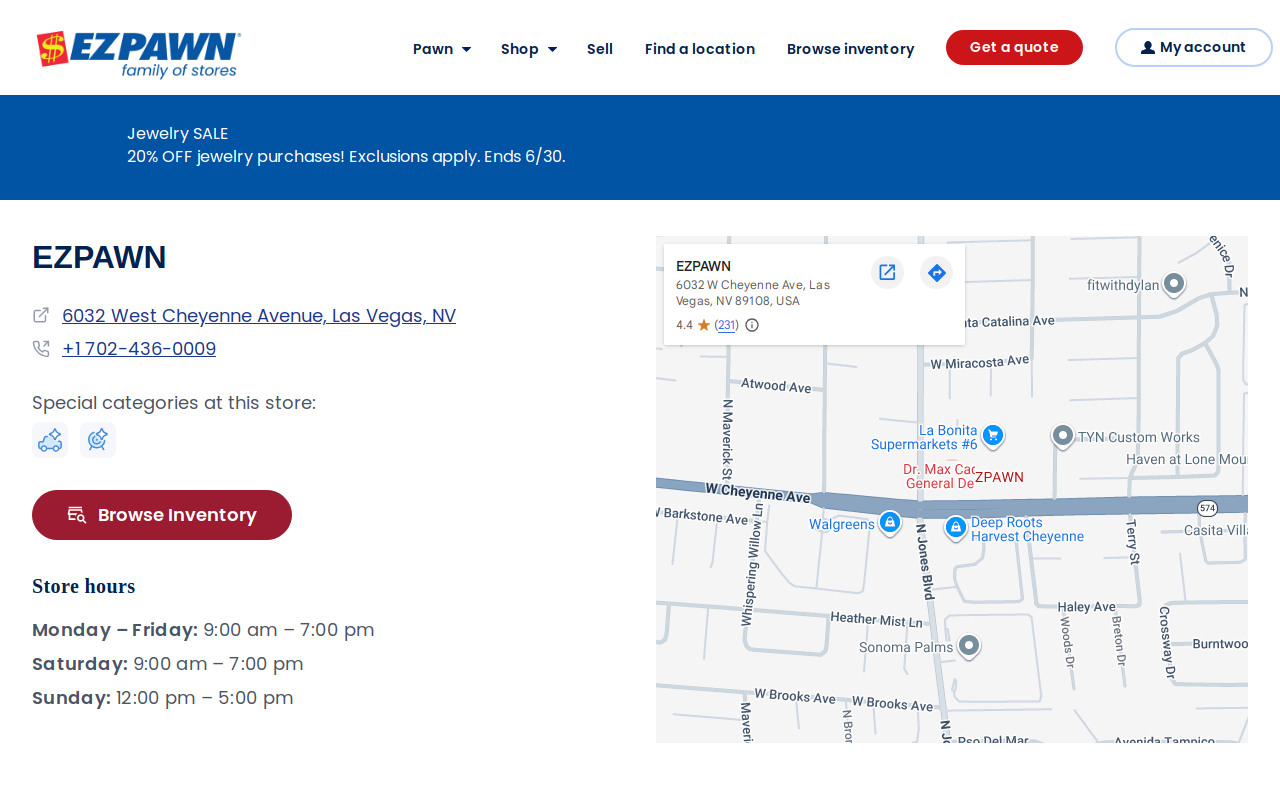Click Deep Roots Harvest map pin
Screen dimensions: 1280x800
pos(956,527)
